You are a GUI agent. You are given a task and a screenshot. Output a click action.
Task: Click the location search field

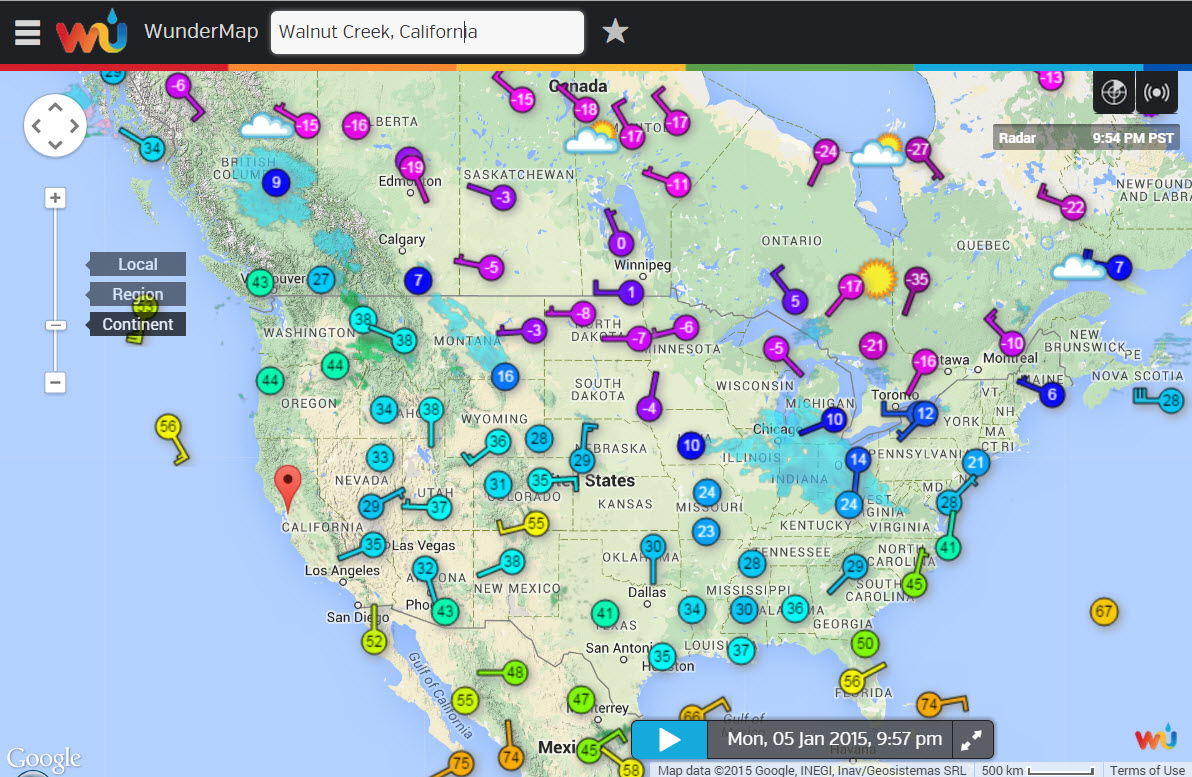(428, 32)
